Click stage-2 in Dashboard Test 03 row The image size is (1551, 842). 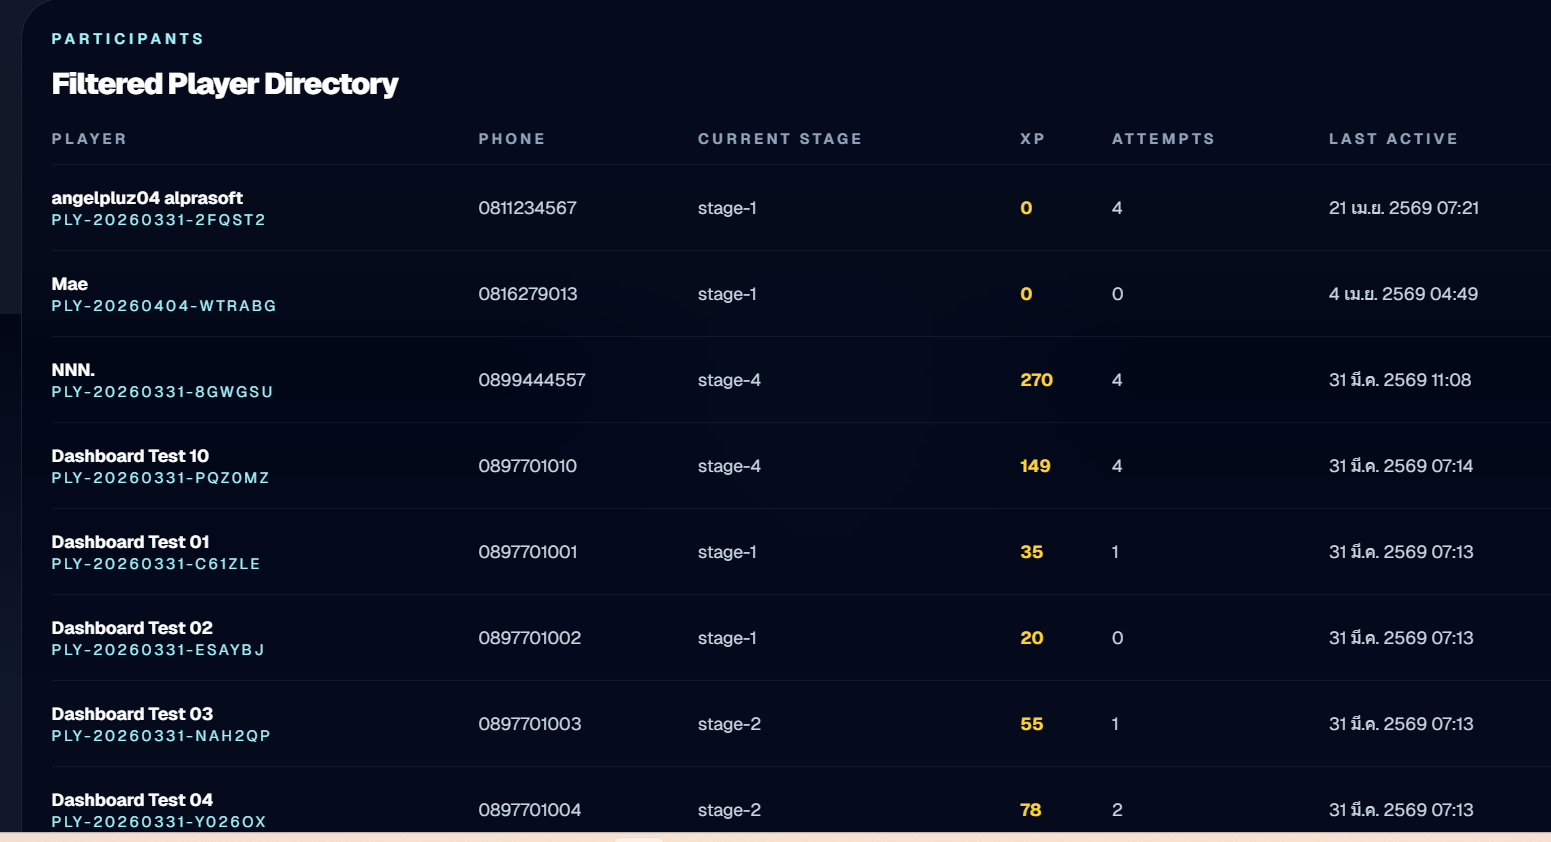click(729, 724)
